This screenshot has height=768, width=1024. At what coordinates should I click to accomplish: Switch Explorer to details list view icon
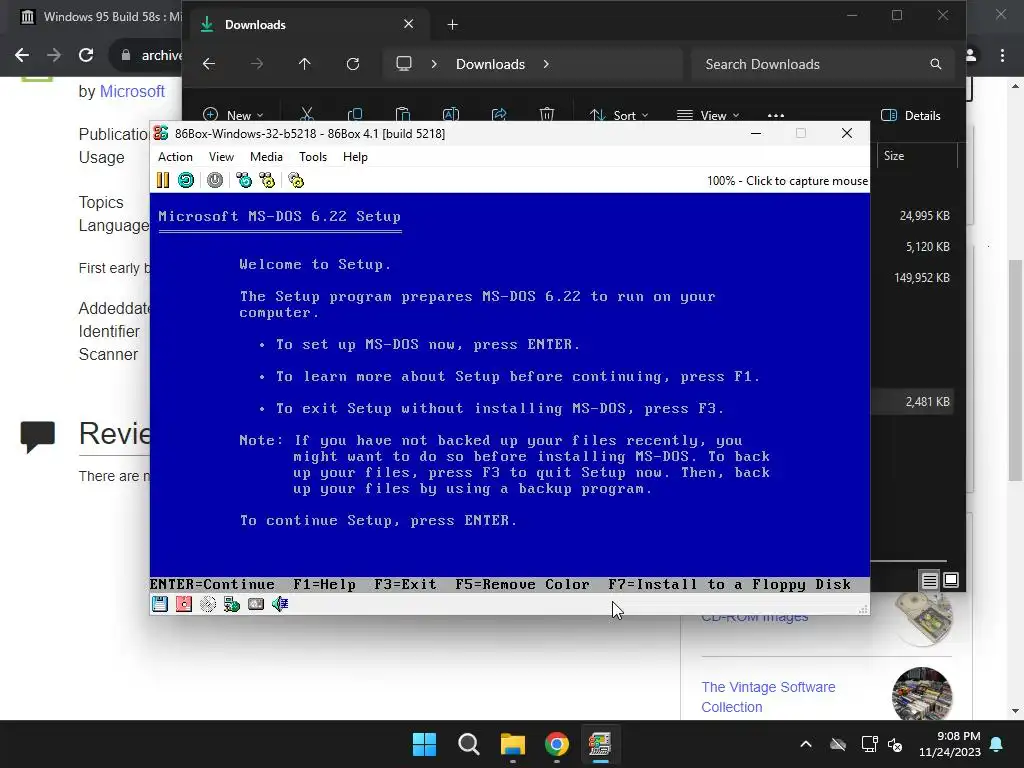point(929,580)
